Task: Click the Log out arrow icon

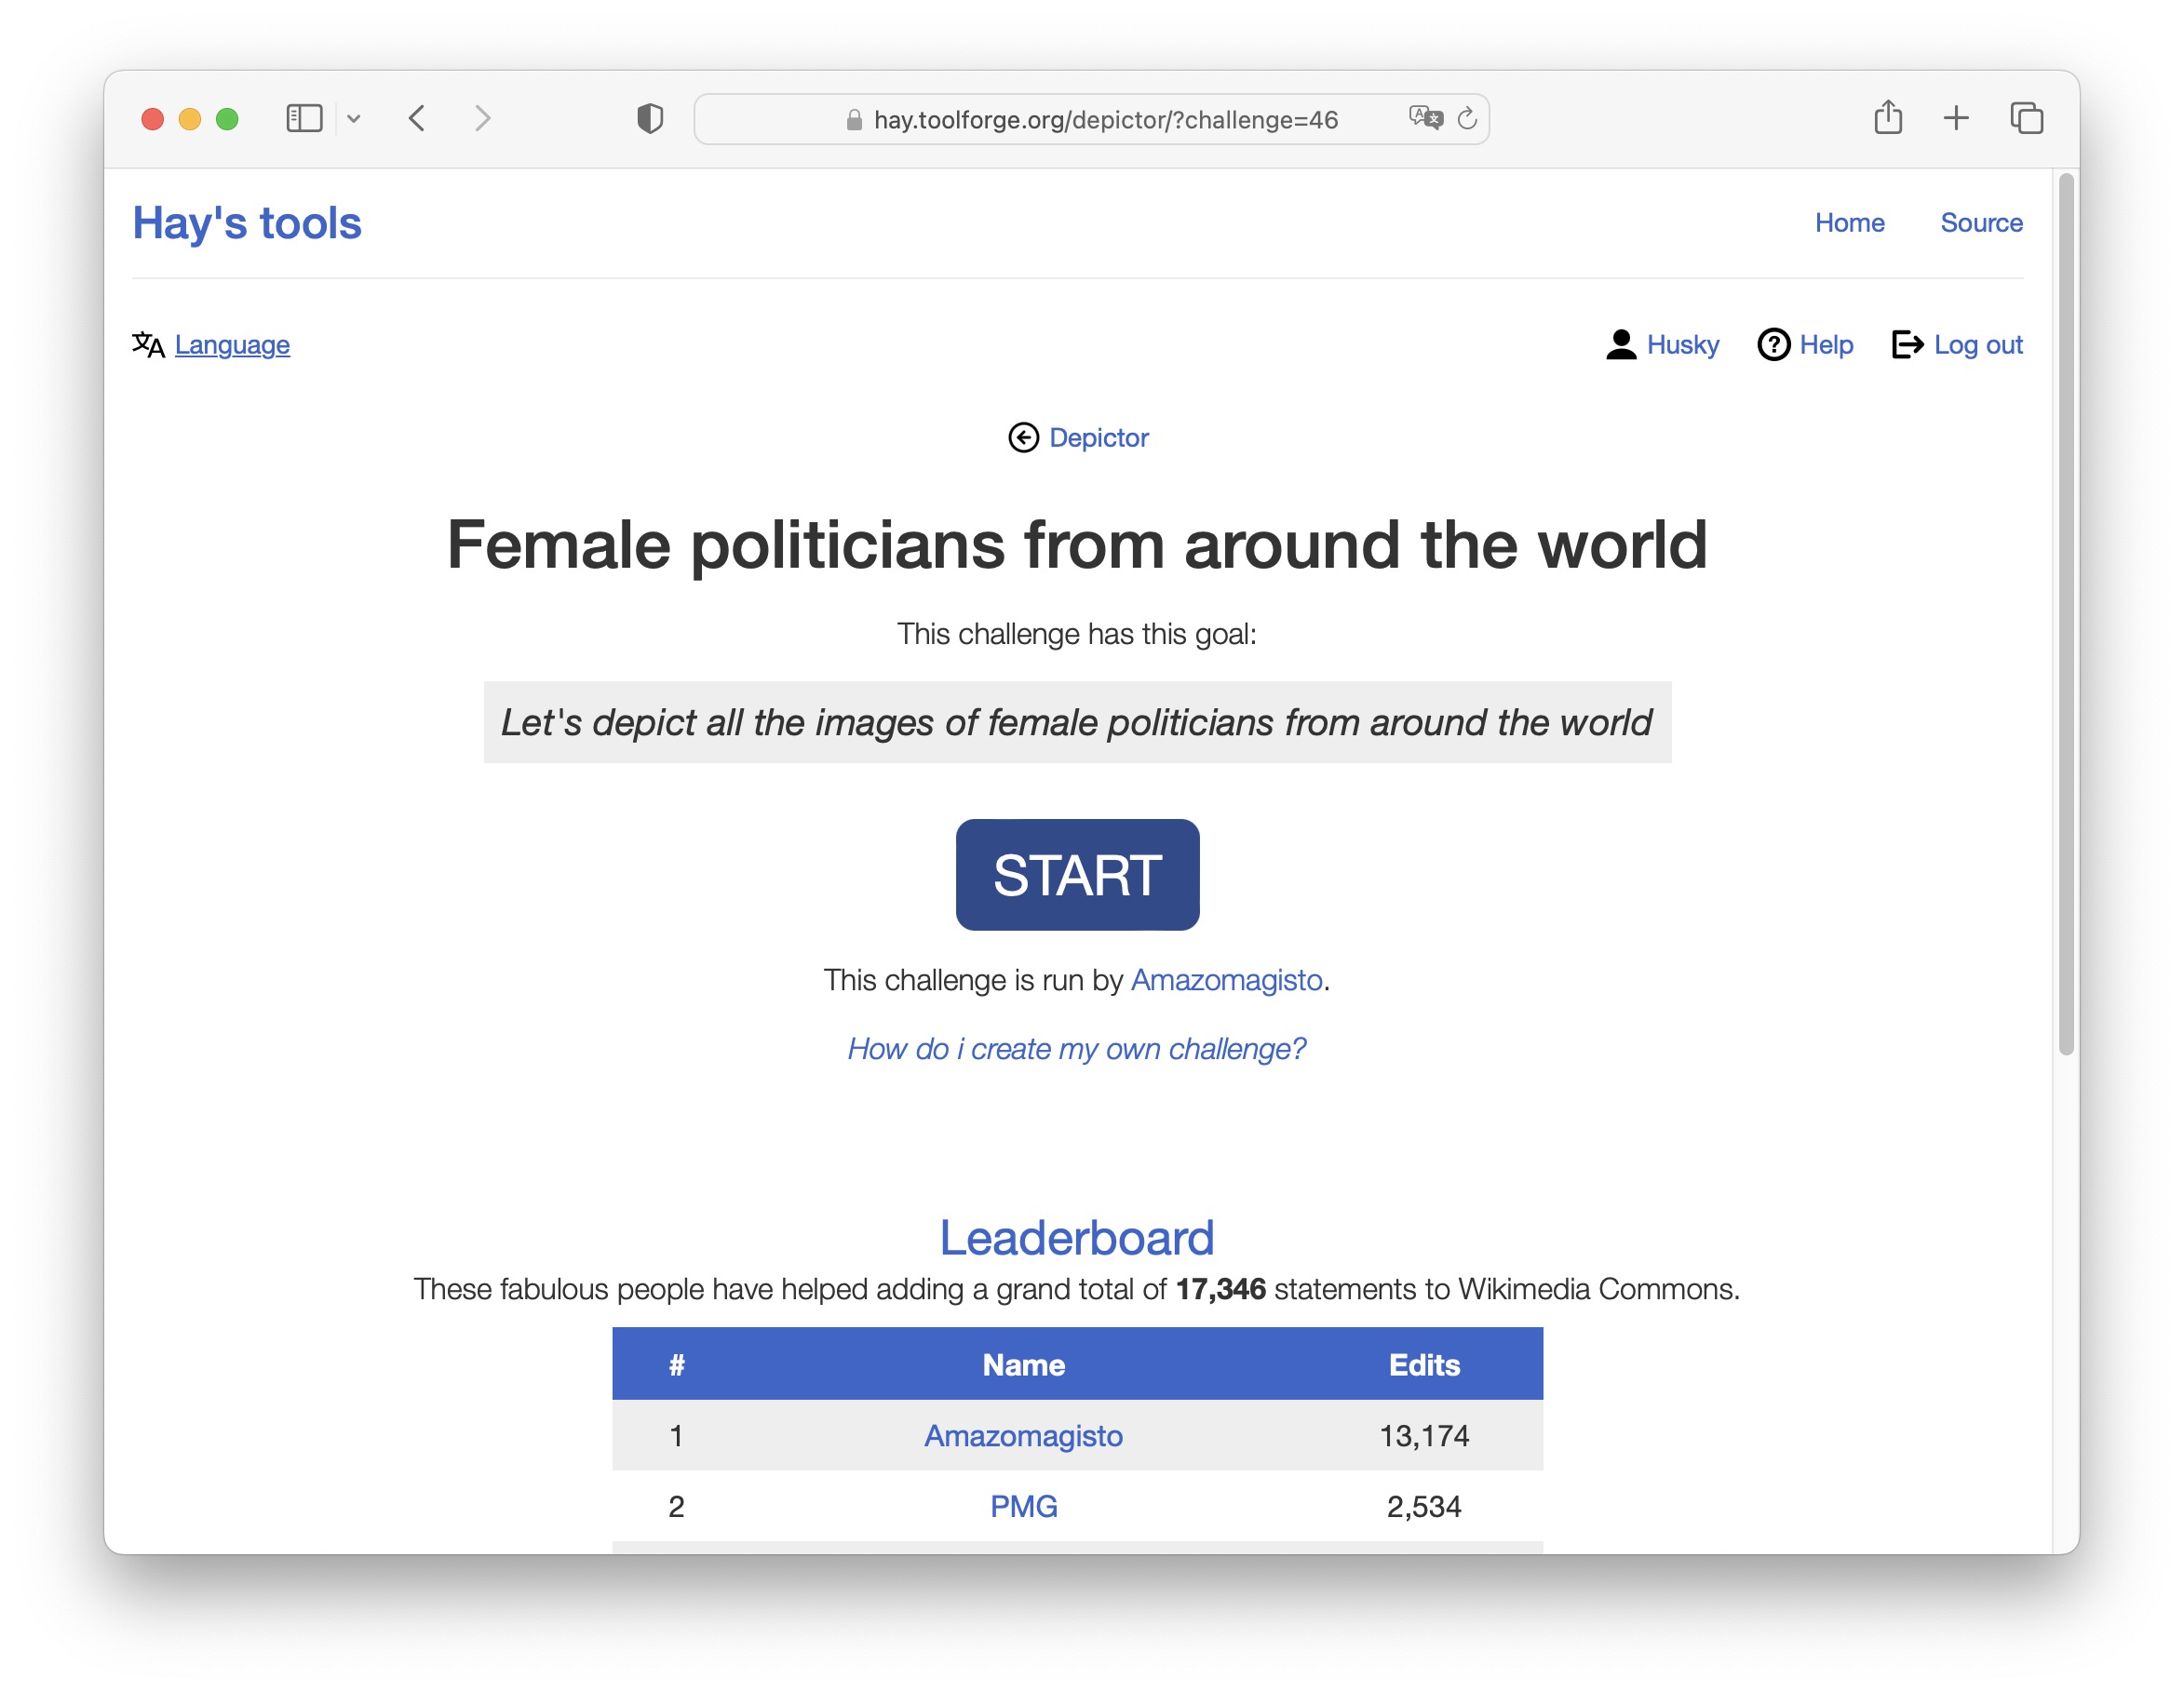Action: tap(1908, 345)
